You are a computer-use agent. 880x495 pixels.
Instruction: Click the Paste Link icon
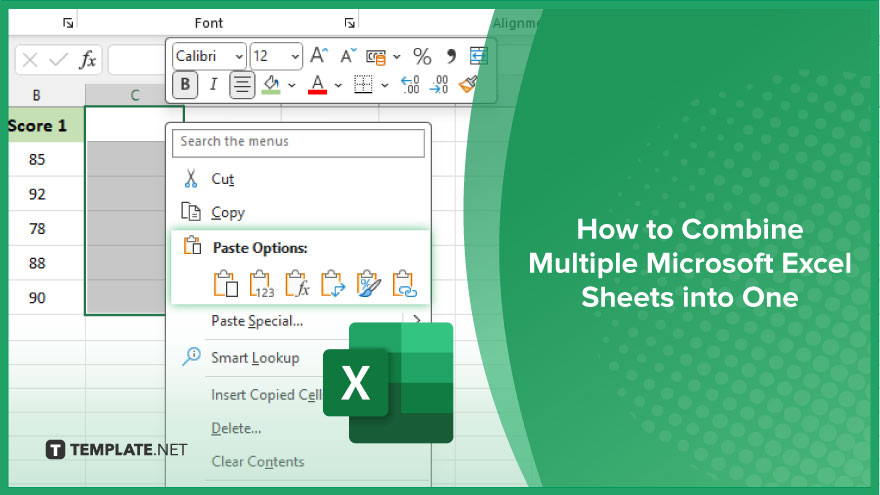point(404,283)
